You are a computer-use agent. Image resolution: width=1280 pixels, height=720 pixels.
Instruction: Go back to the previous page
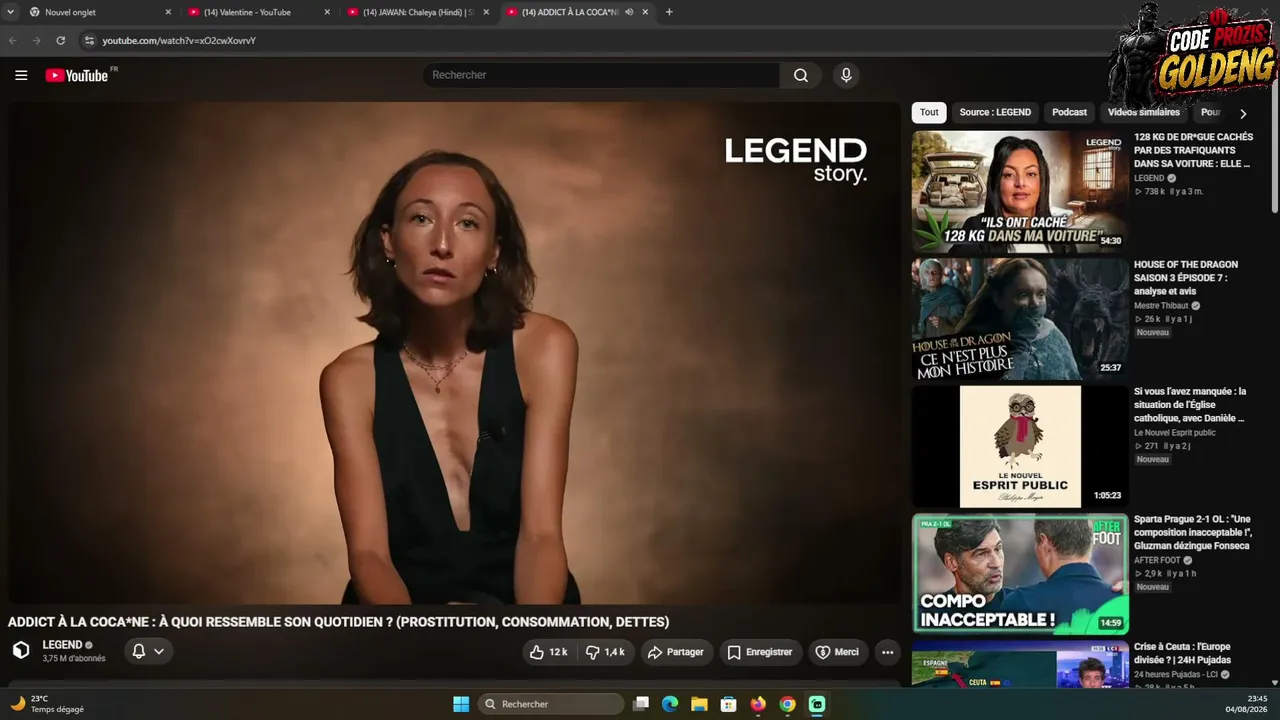tap(13, 41)
